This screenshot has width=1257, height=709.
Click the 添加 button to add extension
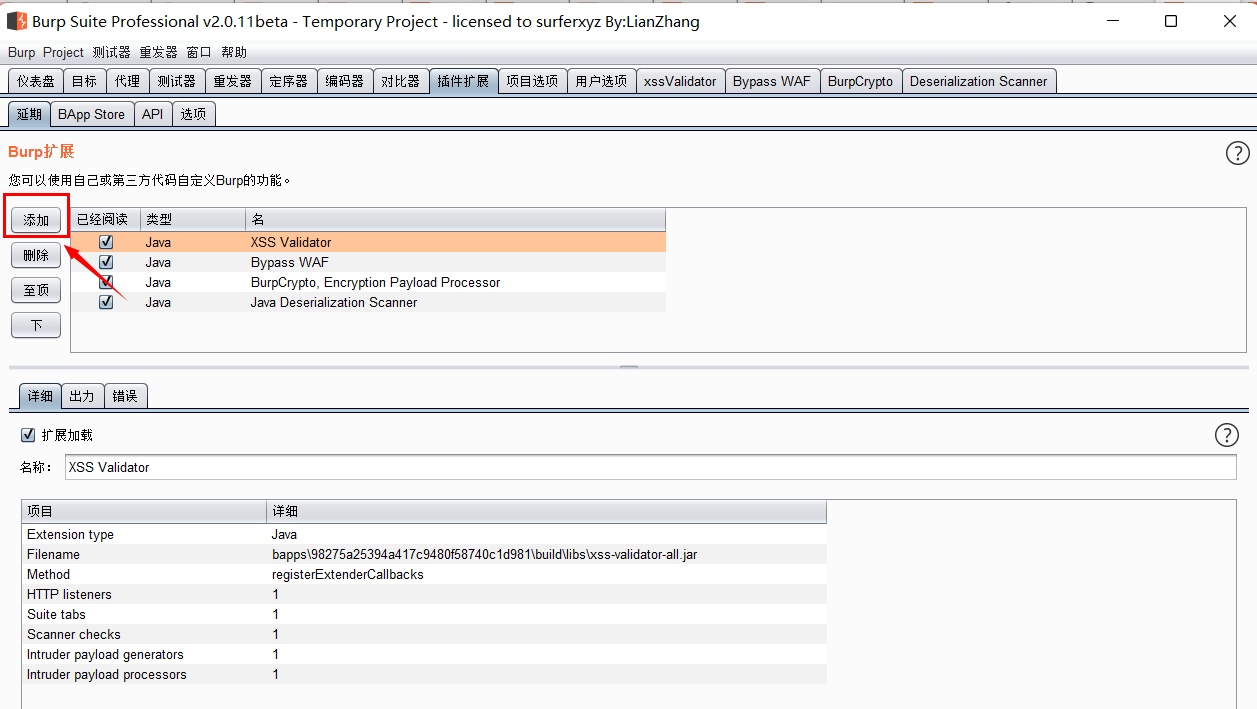pyautogui.click(x=36, y=220)
